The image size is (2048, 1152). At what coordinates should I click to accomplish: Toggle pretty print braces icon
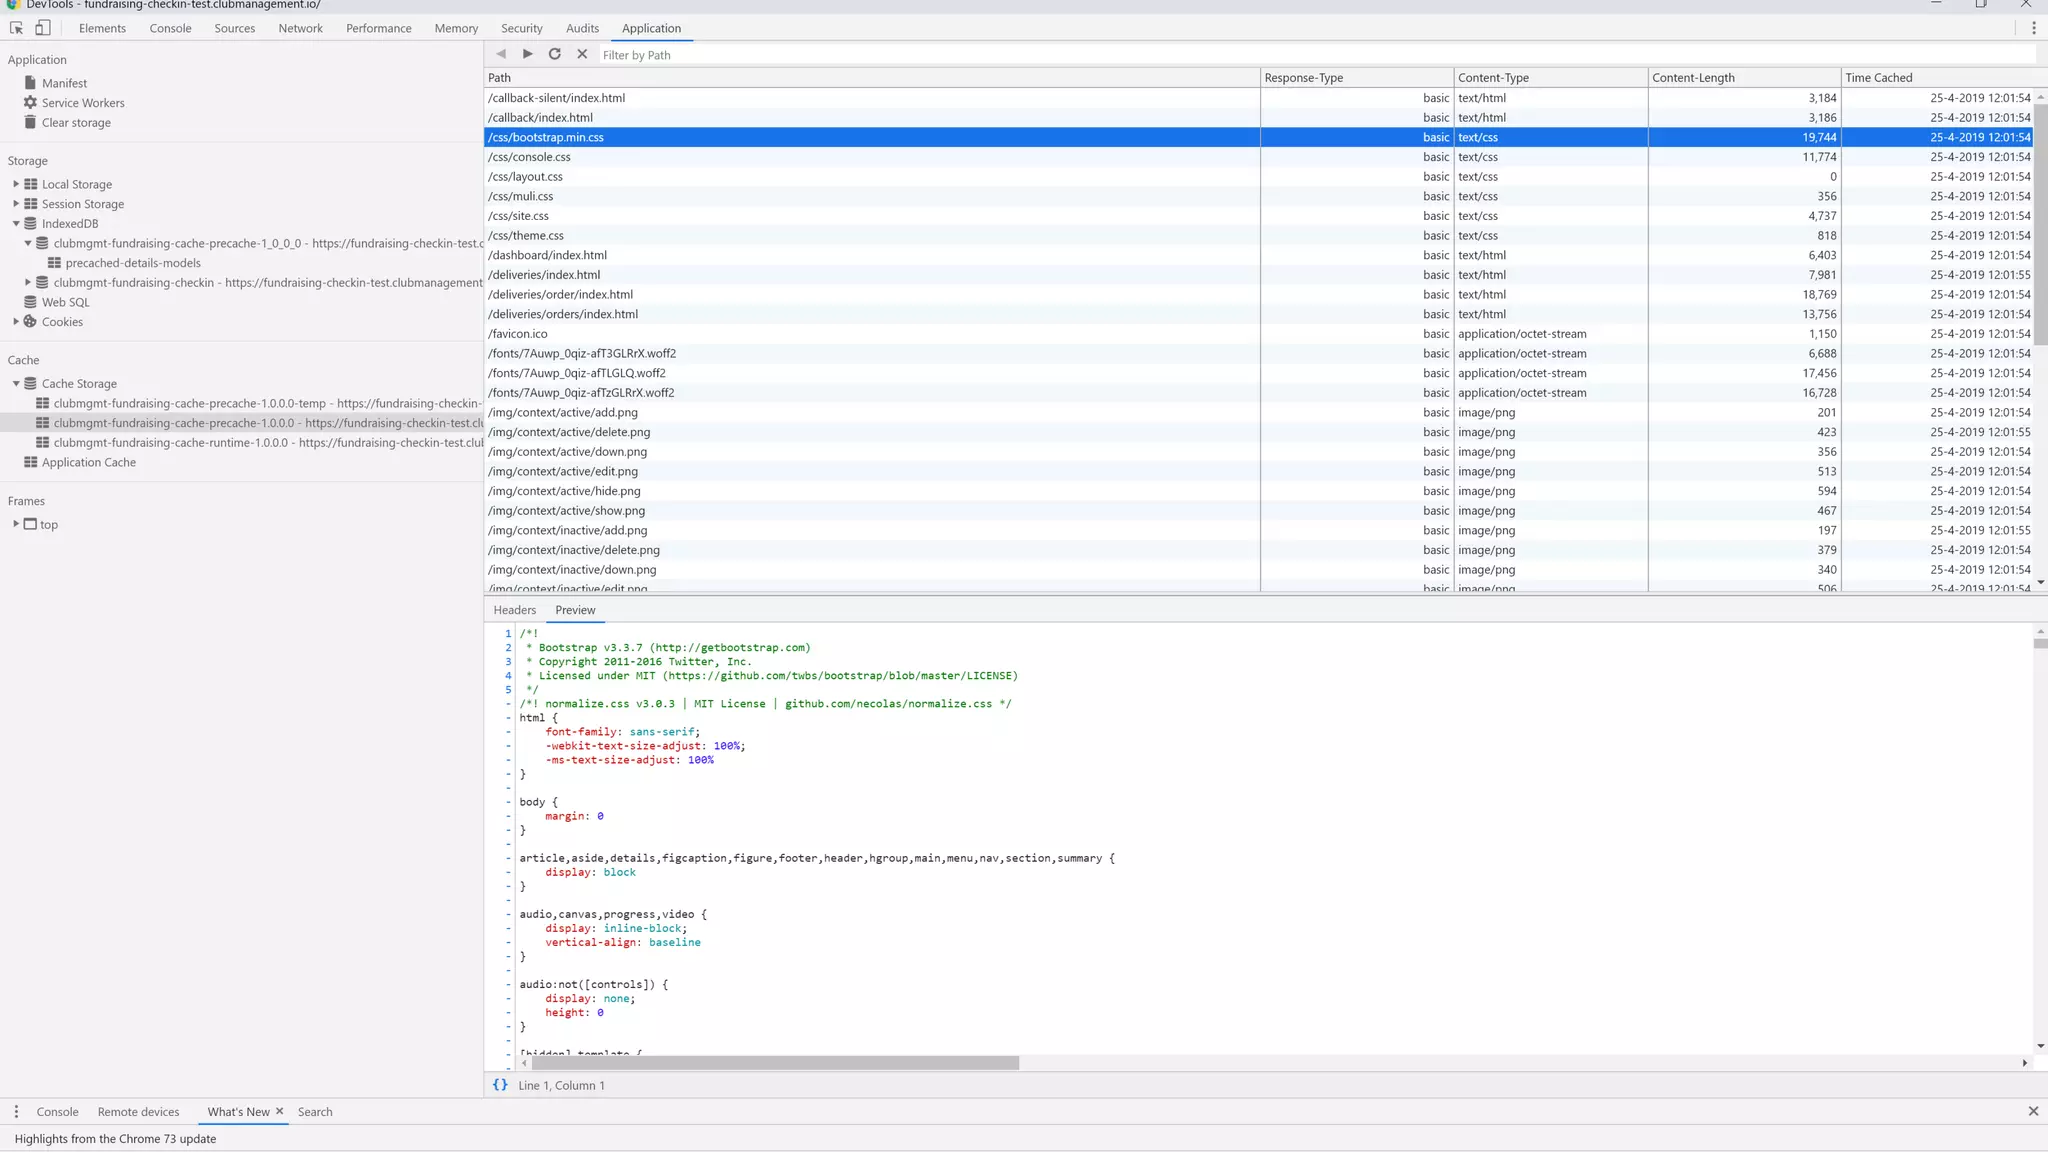(x=500, y=1085)
